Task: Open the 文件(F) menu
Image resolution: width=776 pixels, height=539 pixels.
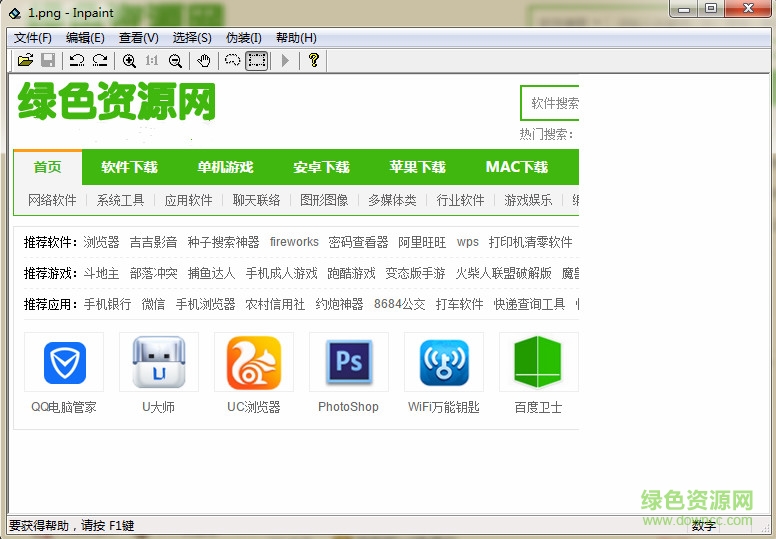Action: 33,38
